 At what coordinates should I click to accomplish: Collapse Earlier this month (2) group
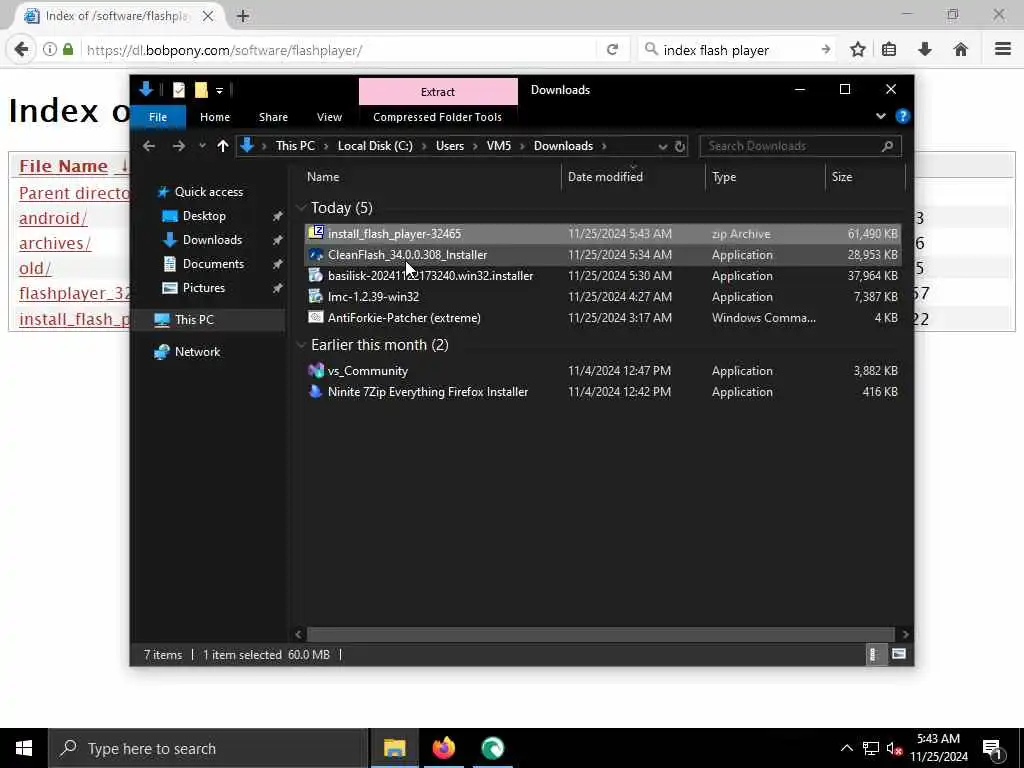(x=301, y=345)
